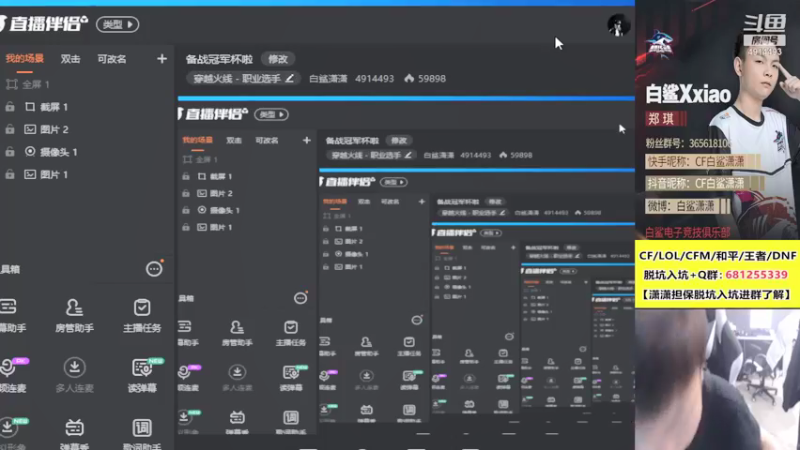Viewport: 800px width, 450px height.
Task: Click the webcam feed thumbnail at bottom right
Action: tap(717, 379)
